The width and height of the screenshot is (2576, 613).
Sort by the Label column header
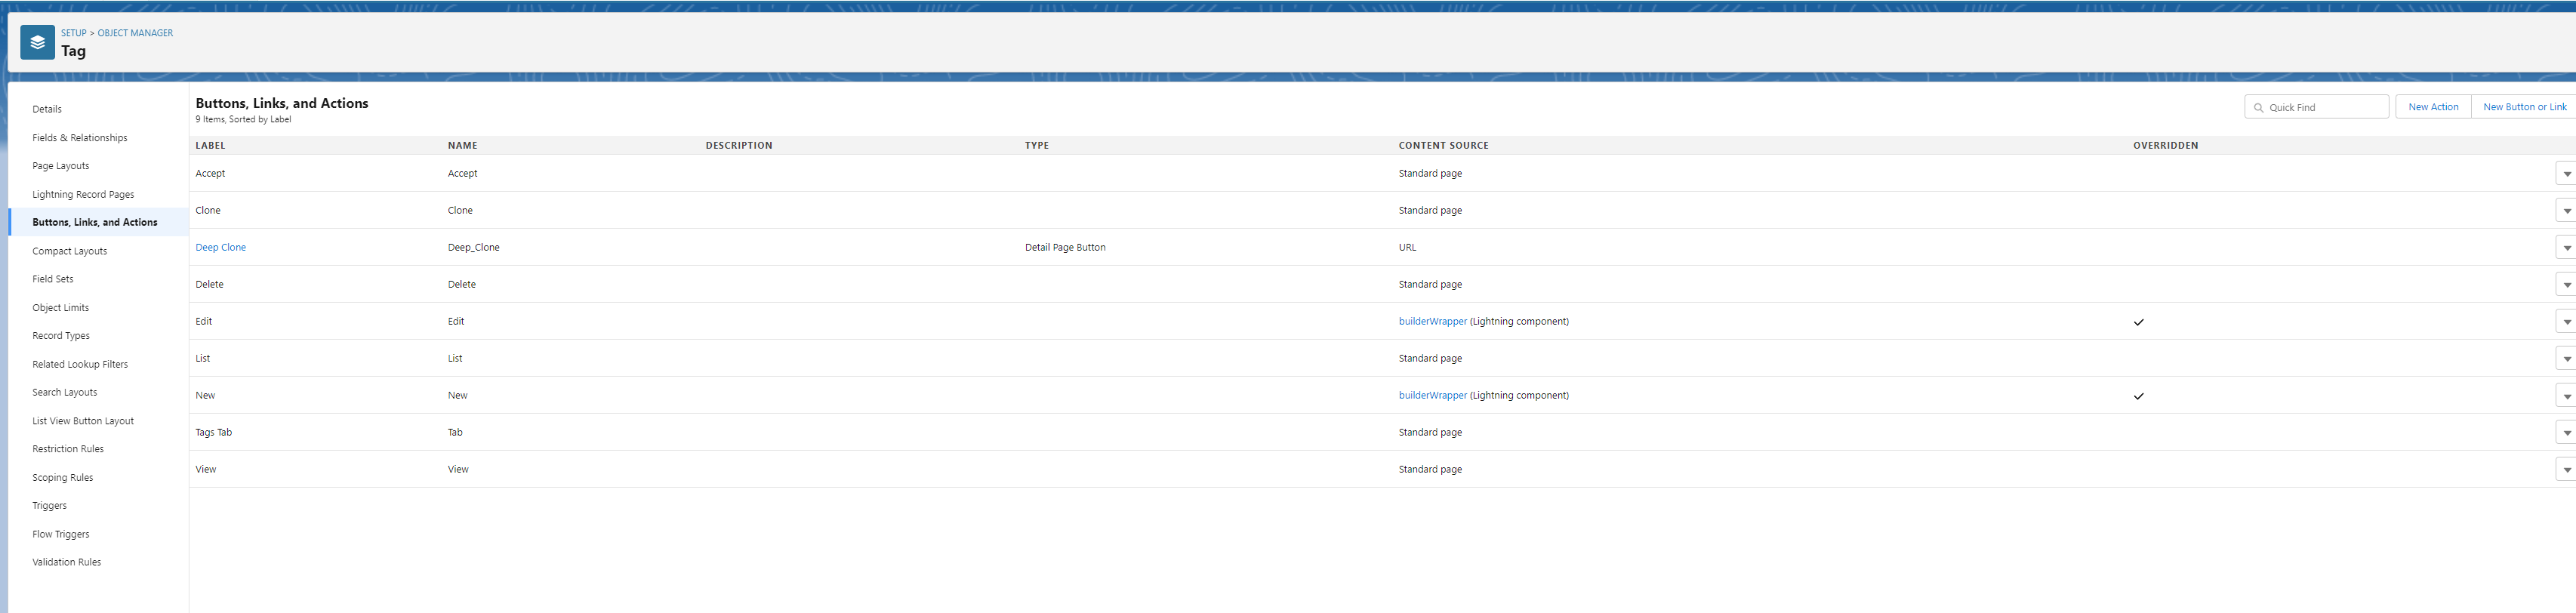[x=210, y=146]
